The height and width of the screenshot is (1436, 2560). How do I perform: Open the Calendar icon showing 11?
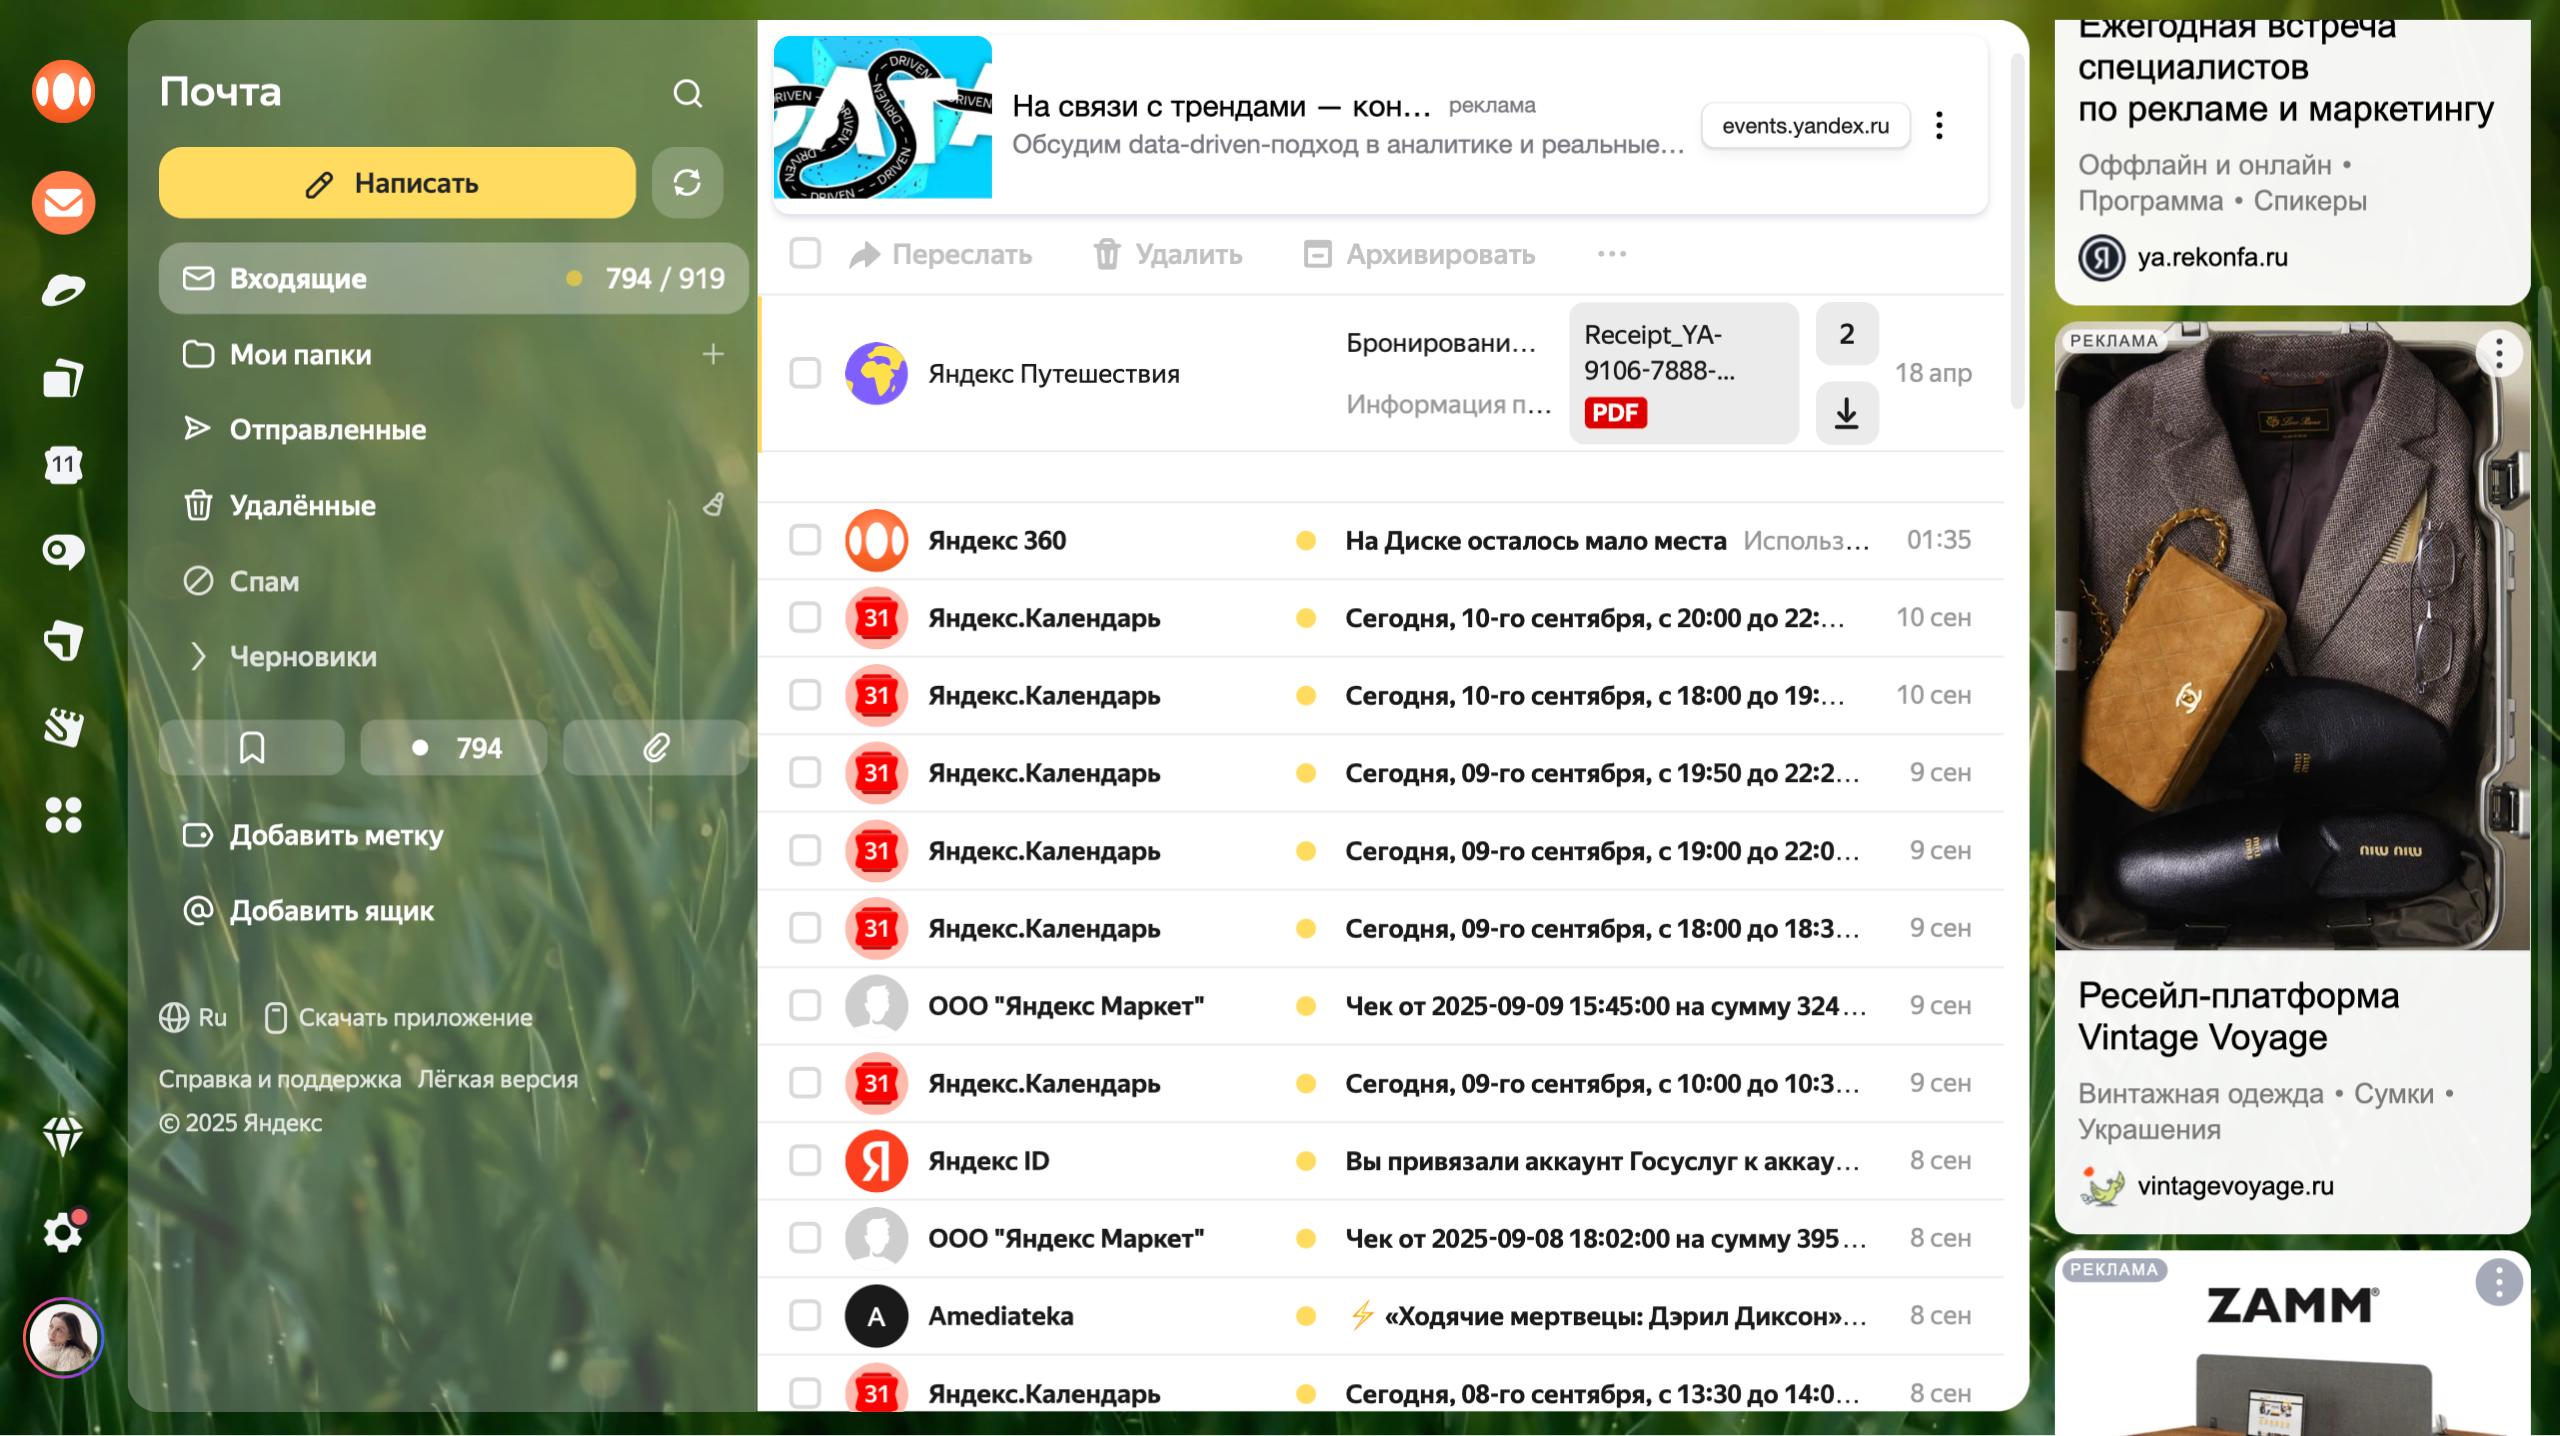coord(63,465)
